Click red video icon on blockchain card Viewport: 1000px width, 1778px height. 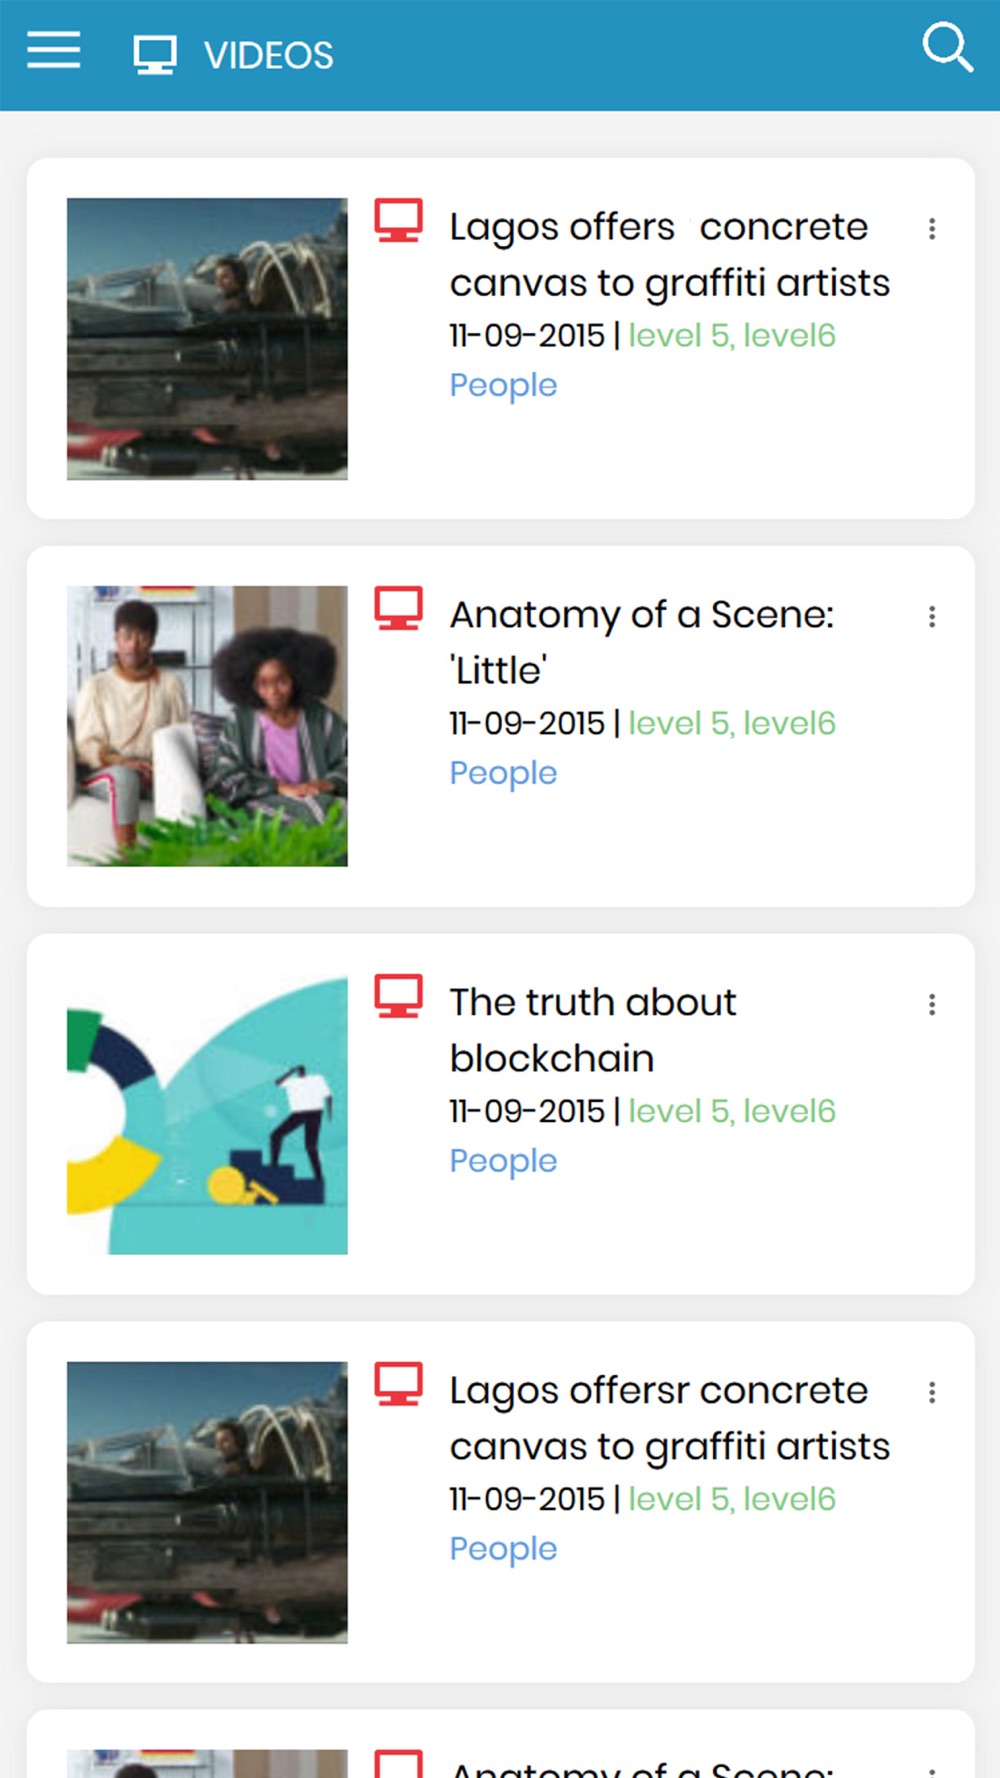[x=398, y=996]
